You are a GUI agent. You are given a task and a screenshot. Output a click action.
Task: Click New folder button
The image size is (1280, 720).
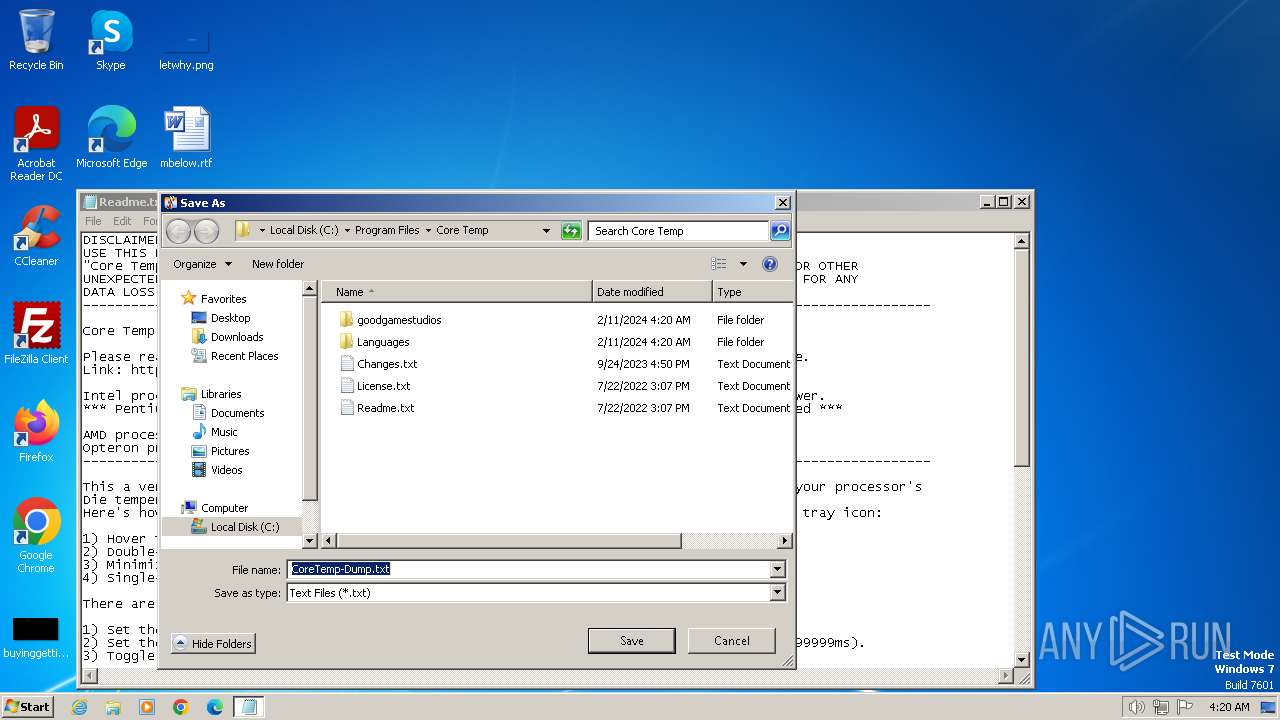[278, 264]
